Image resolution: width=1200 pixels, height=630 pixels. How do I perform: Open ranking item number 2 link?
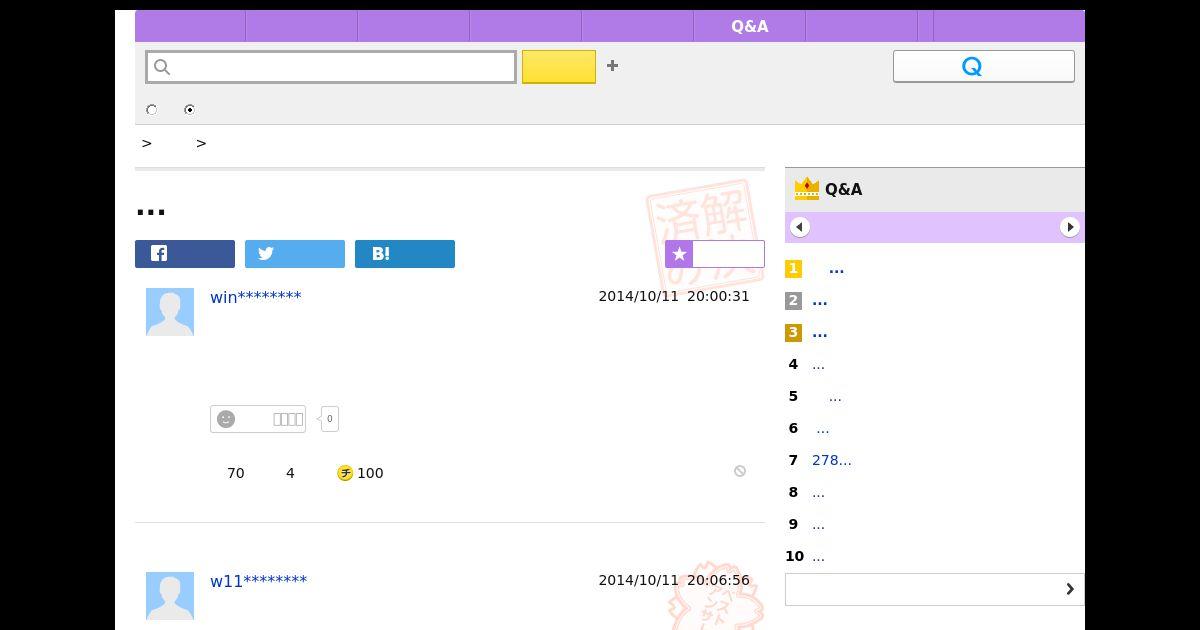(820, 301)
